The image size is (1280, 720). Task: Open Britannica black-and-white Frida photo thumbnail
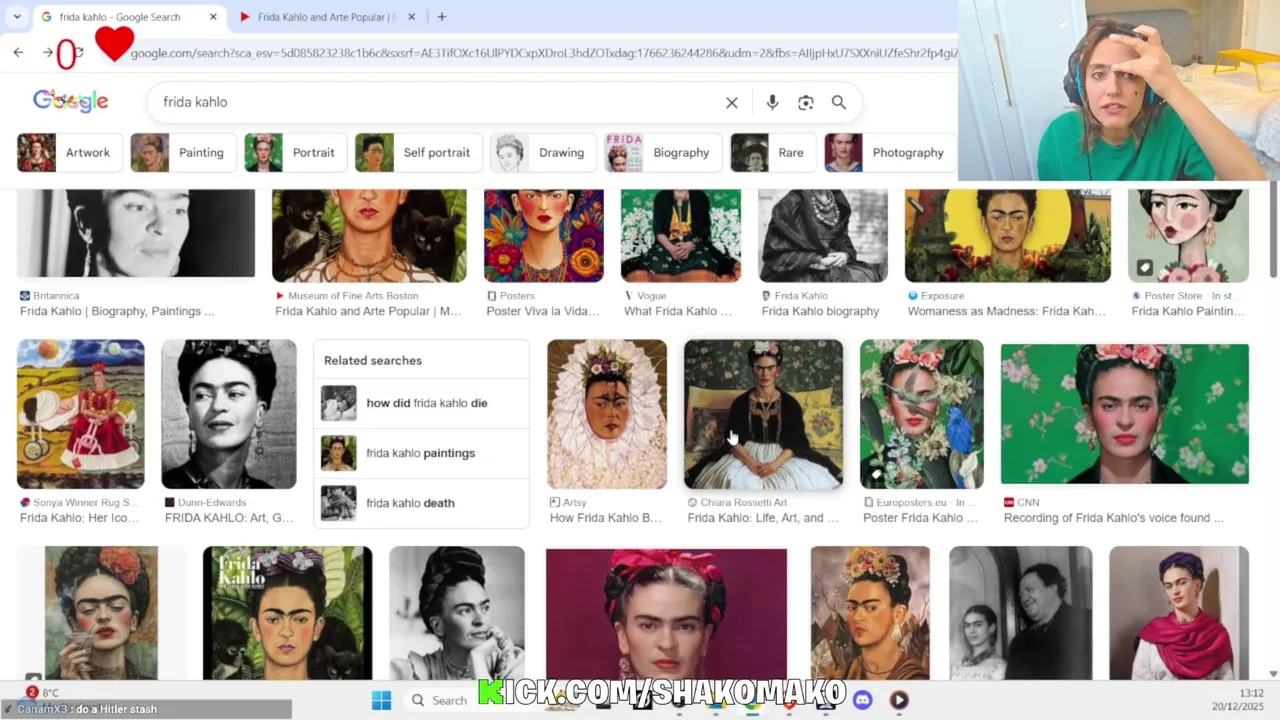click(136, 234)
